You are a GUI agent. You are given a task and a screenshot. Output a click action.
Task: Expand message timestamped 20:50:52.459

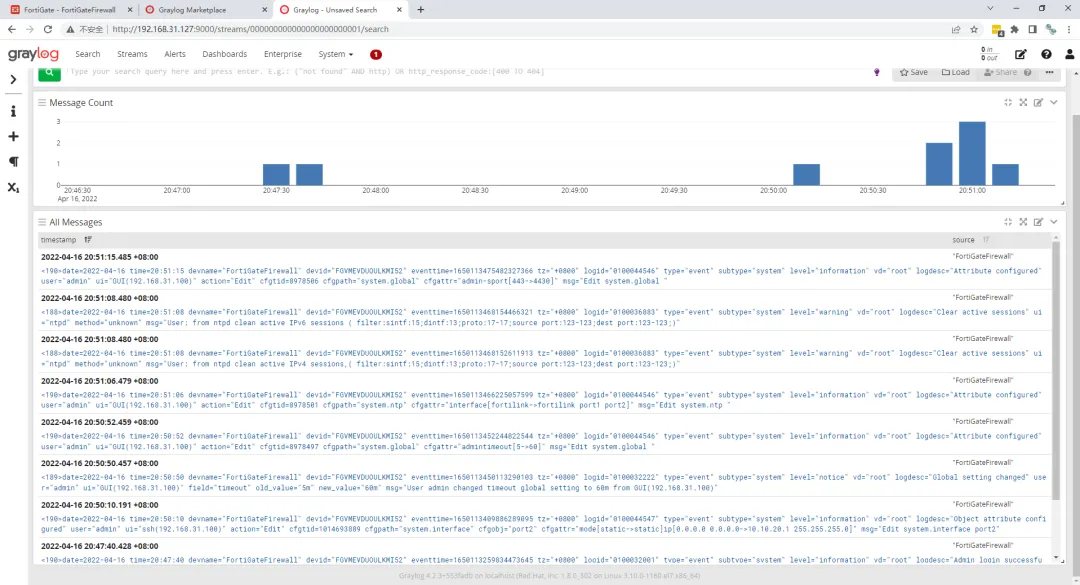[x=99, y=422]
